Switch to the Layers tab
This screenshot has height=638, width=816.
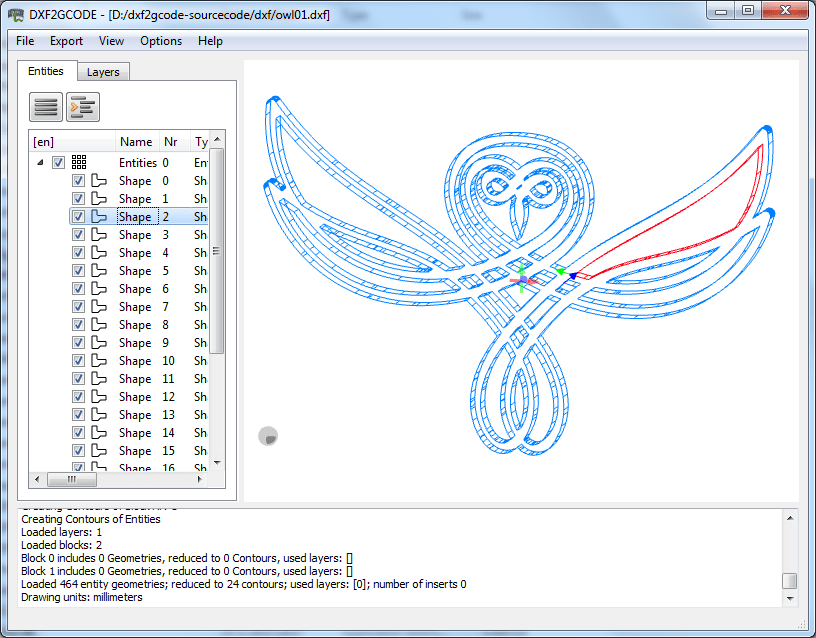pos(103,71)
